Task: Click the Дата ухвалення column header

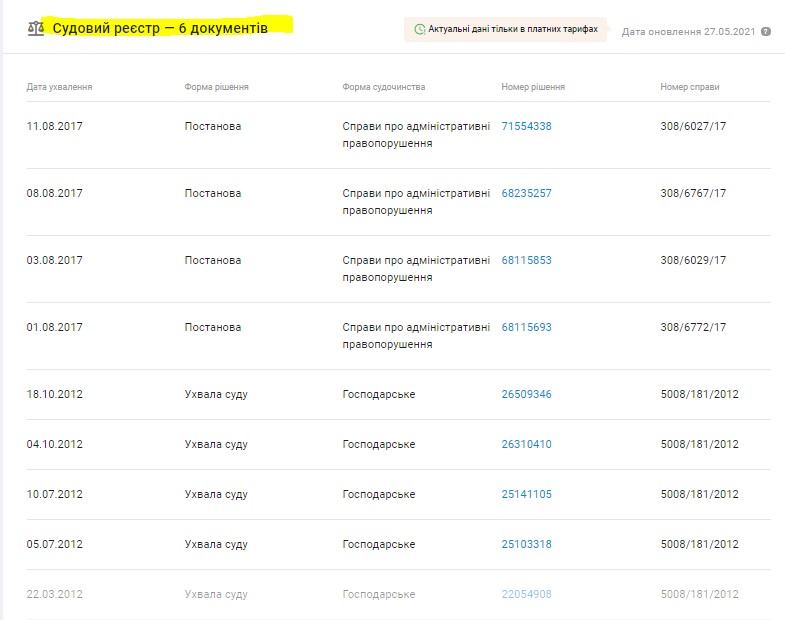Action: 59,87
